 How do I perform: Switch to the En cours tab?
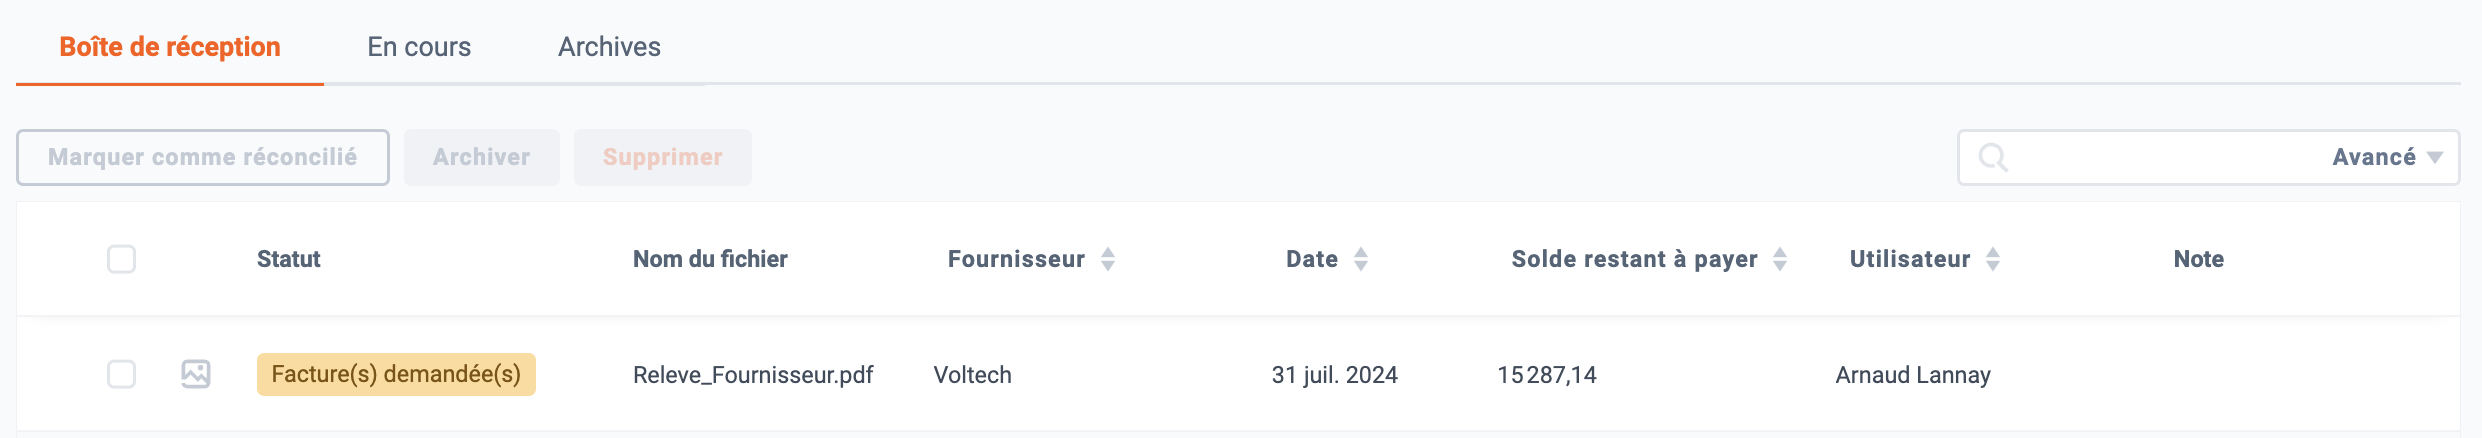tap(419, 47)
